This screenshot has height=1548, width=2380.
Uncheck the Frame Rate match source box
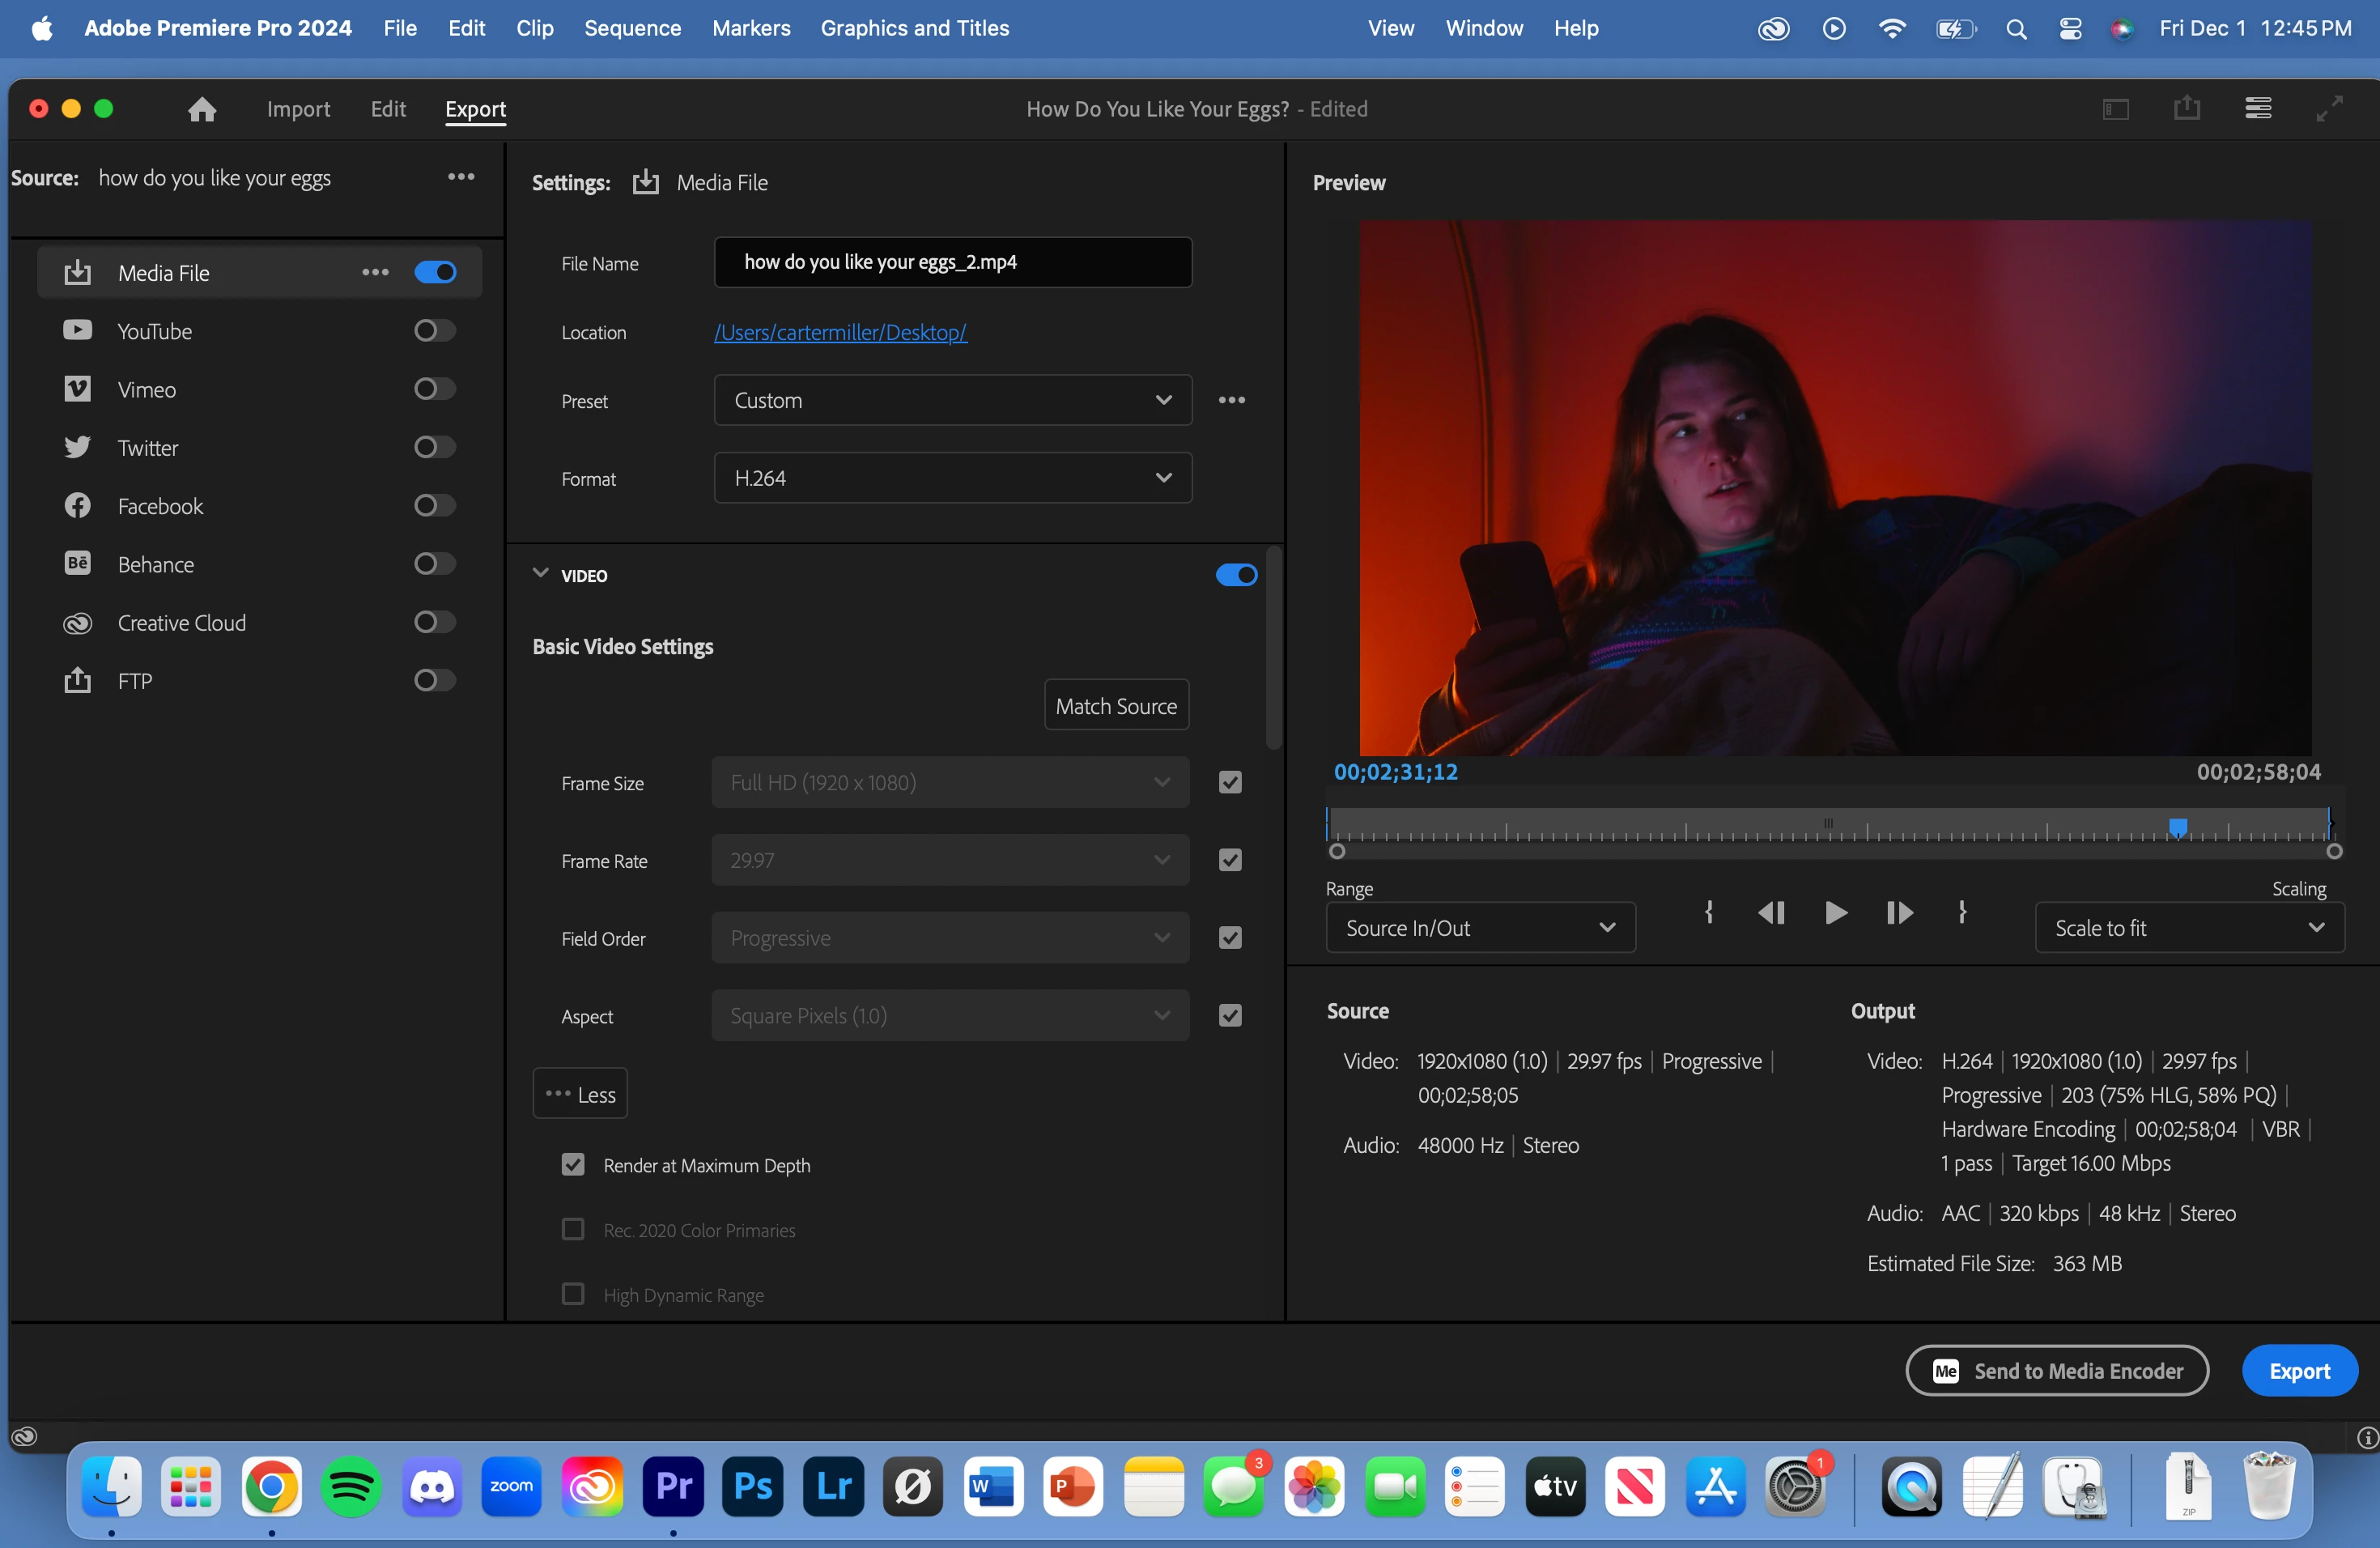coord(1230,860)
